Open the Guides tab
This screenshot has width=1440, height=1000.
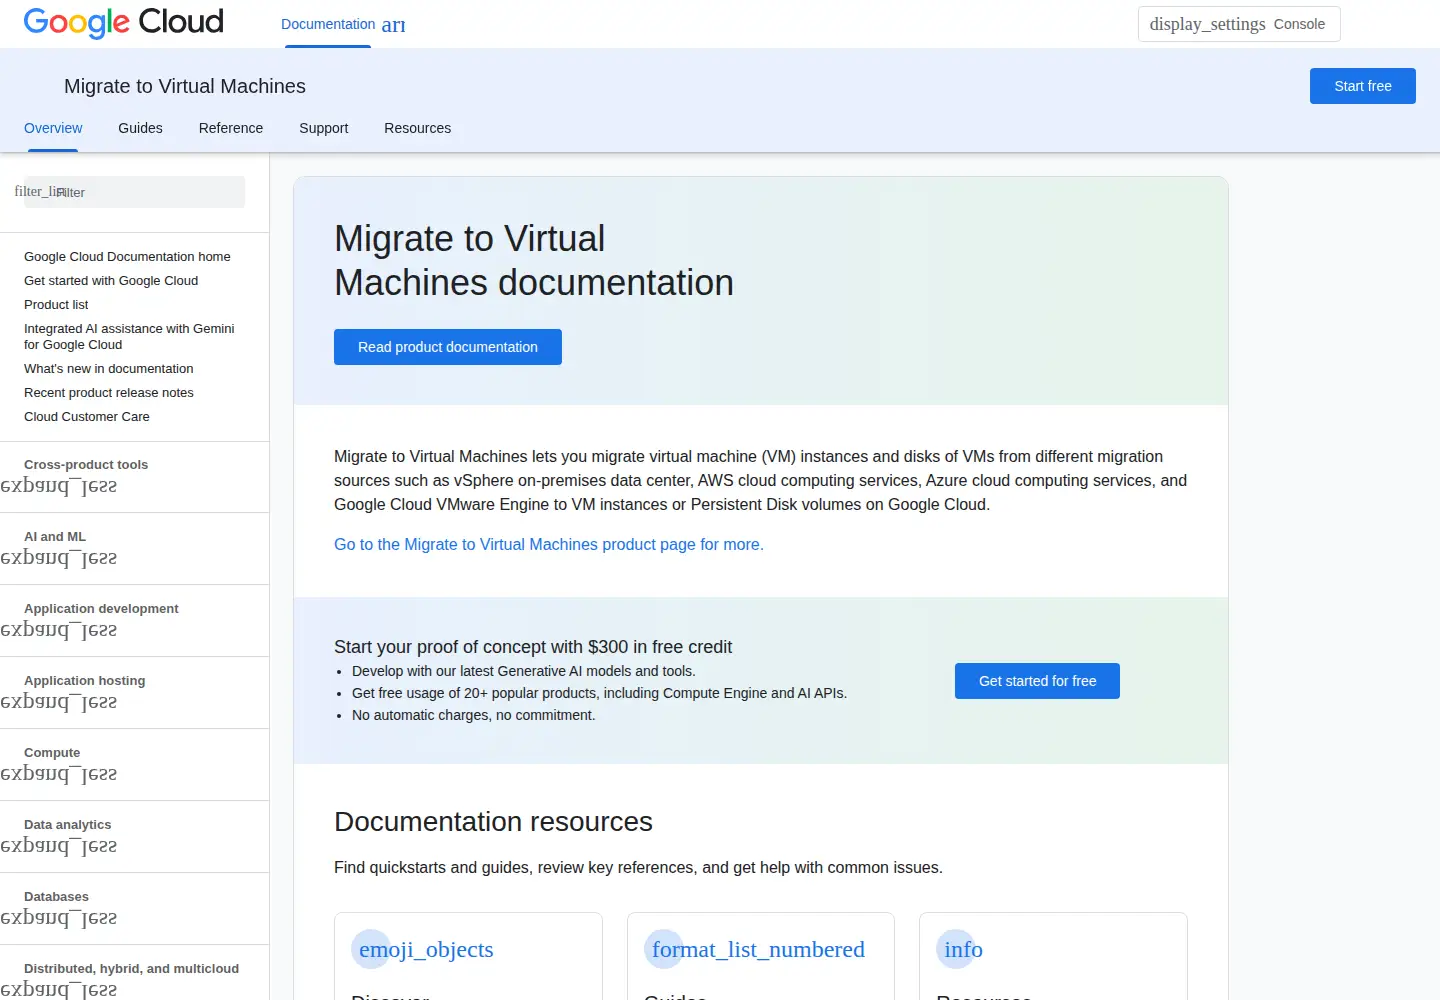pos(140,128)
